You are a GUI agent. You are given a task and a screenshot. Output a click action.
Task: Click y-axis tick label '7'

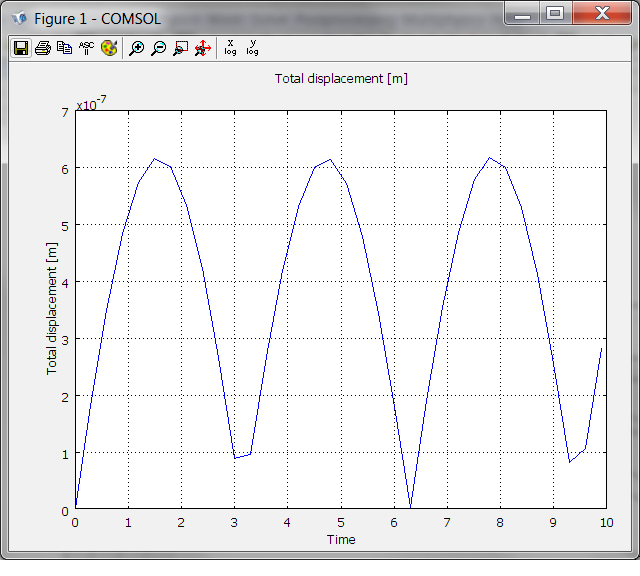pyautogui.click(x=65, y=112)
